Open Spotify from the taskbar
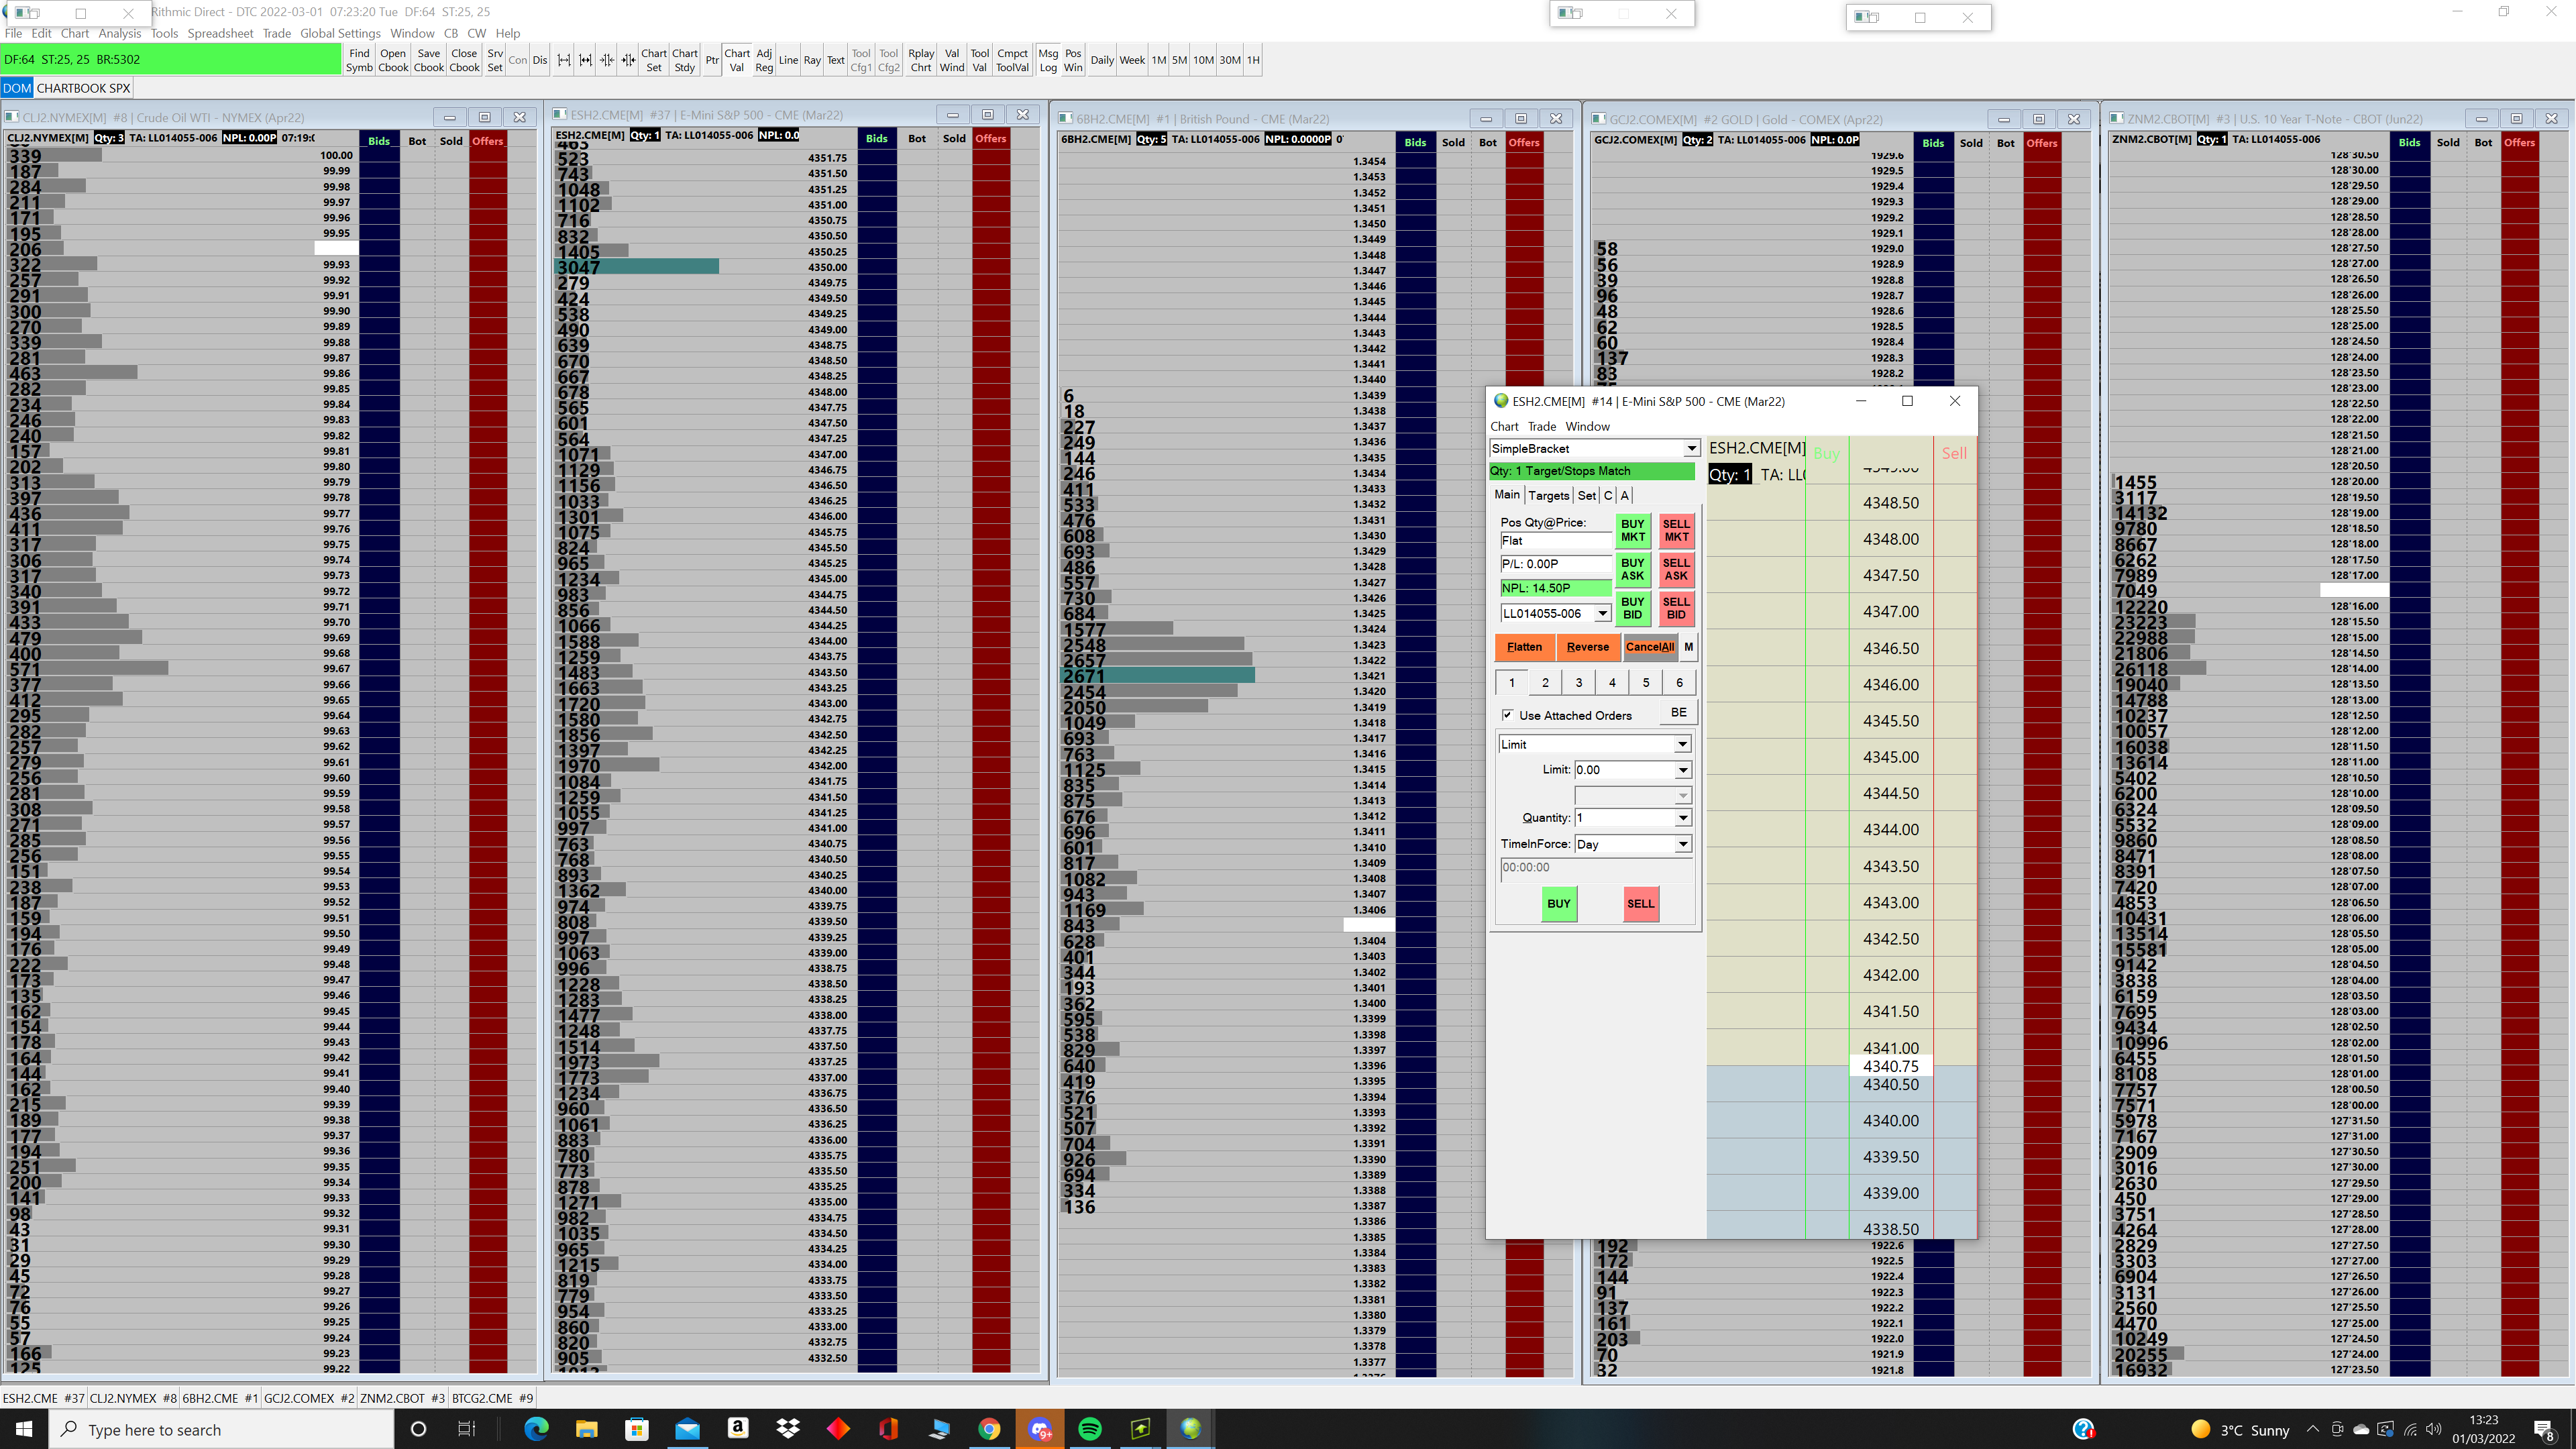Image resolution: width=2576 pixels, height=1449 pixels. coord(1090,1429)
